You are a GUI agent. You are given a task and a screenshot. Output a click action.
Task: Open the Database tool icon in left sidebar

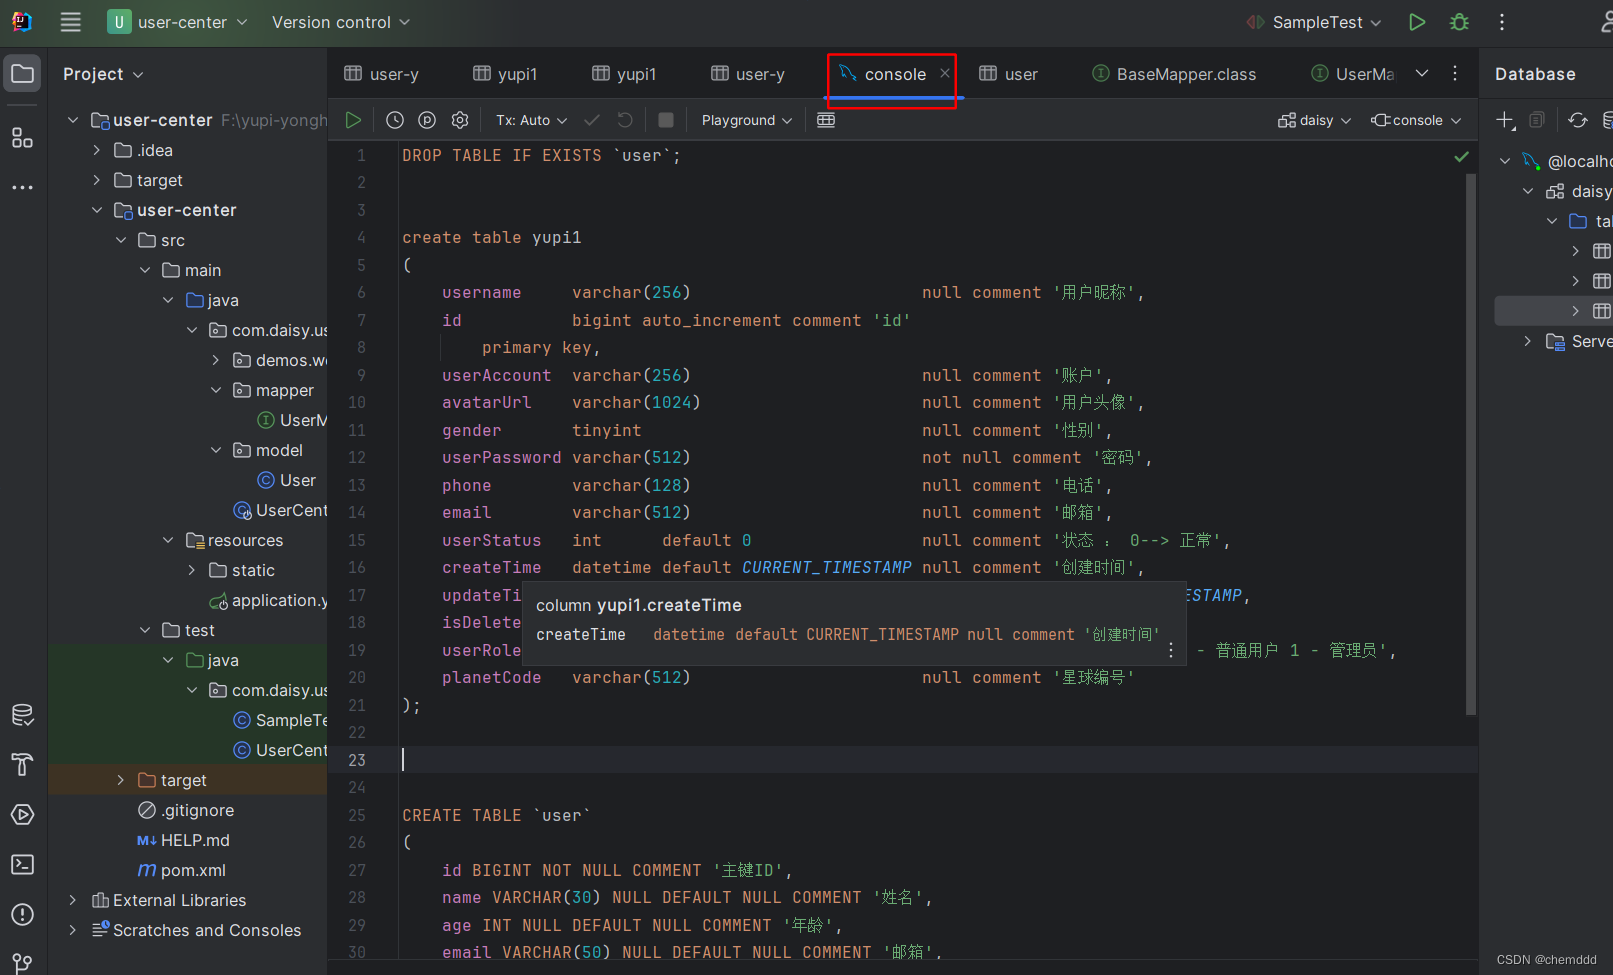(22, 715)
